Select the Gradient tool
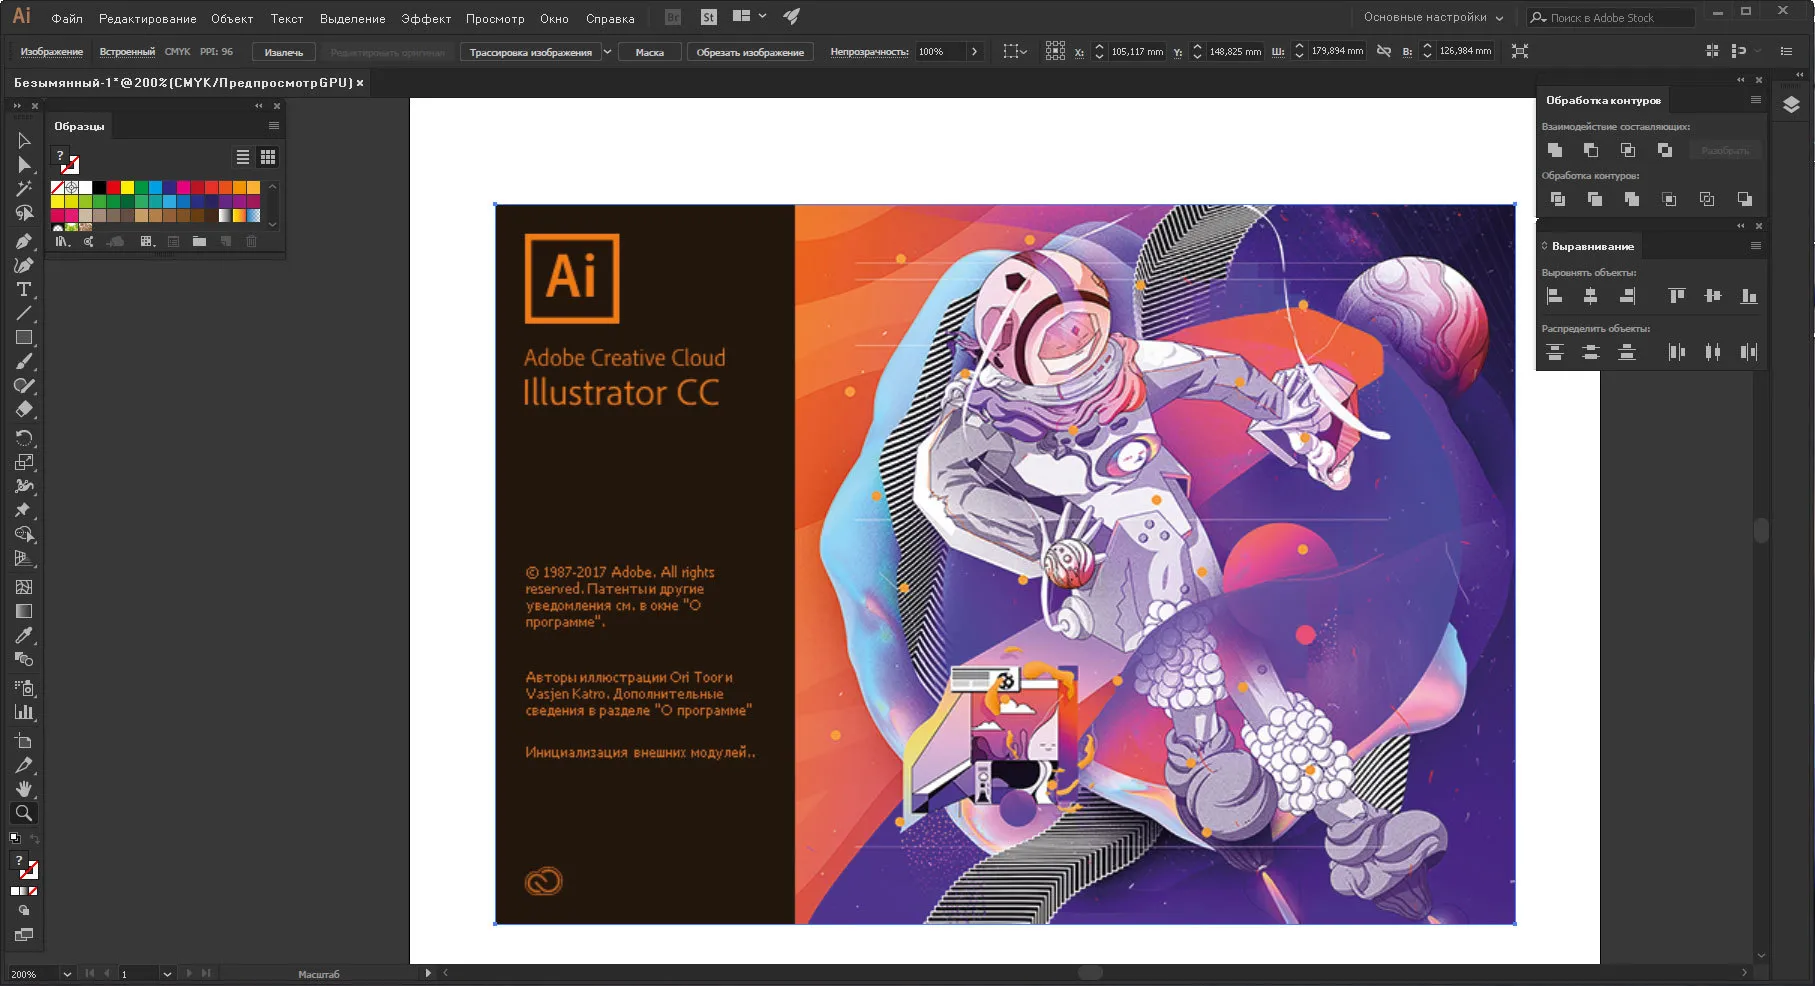This screenshot has height=986, width=1815. click(x=24, y=611)
